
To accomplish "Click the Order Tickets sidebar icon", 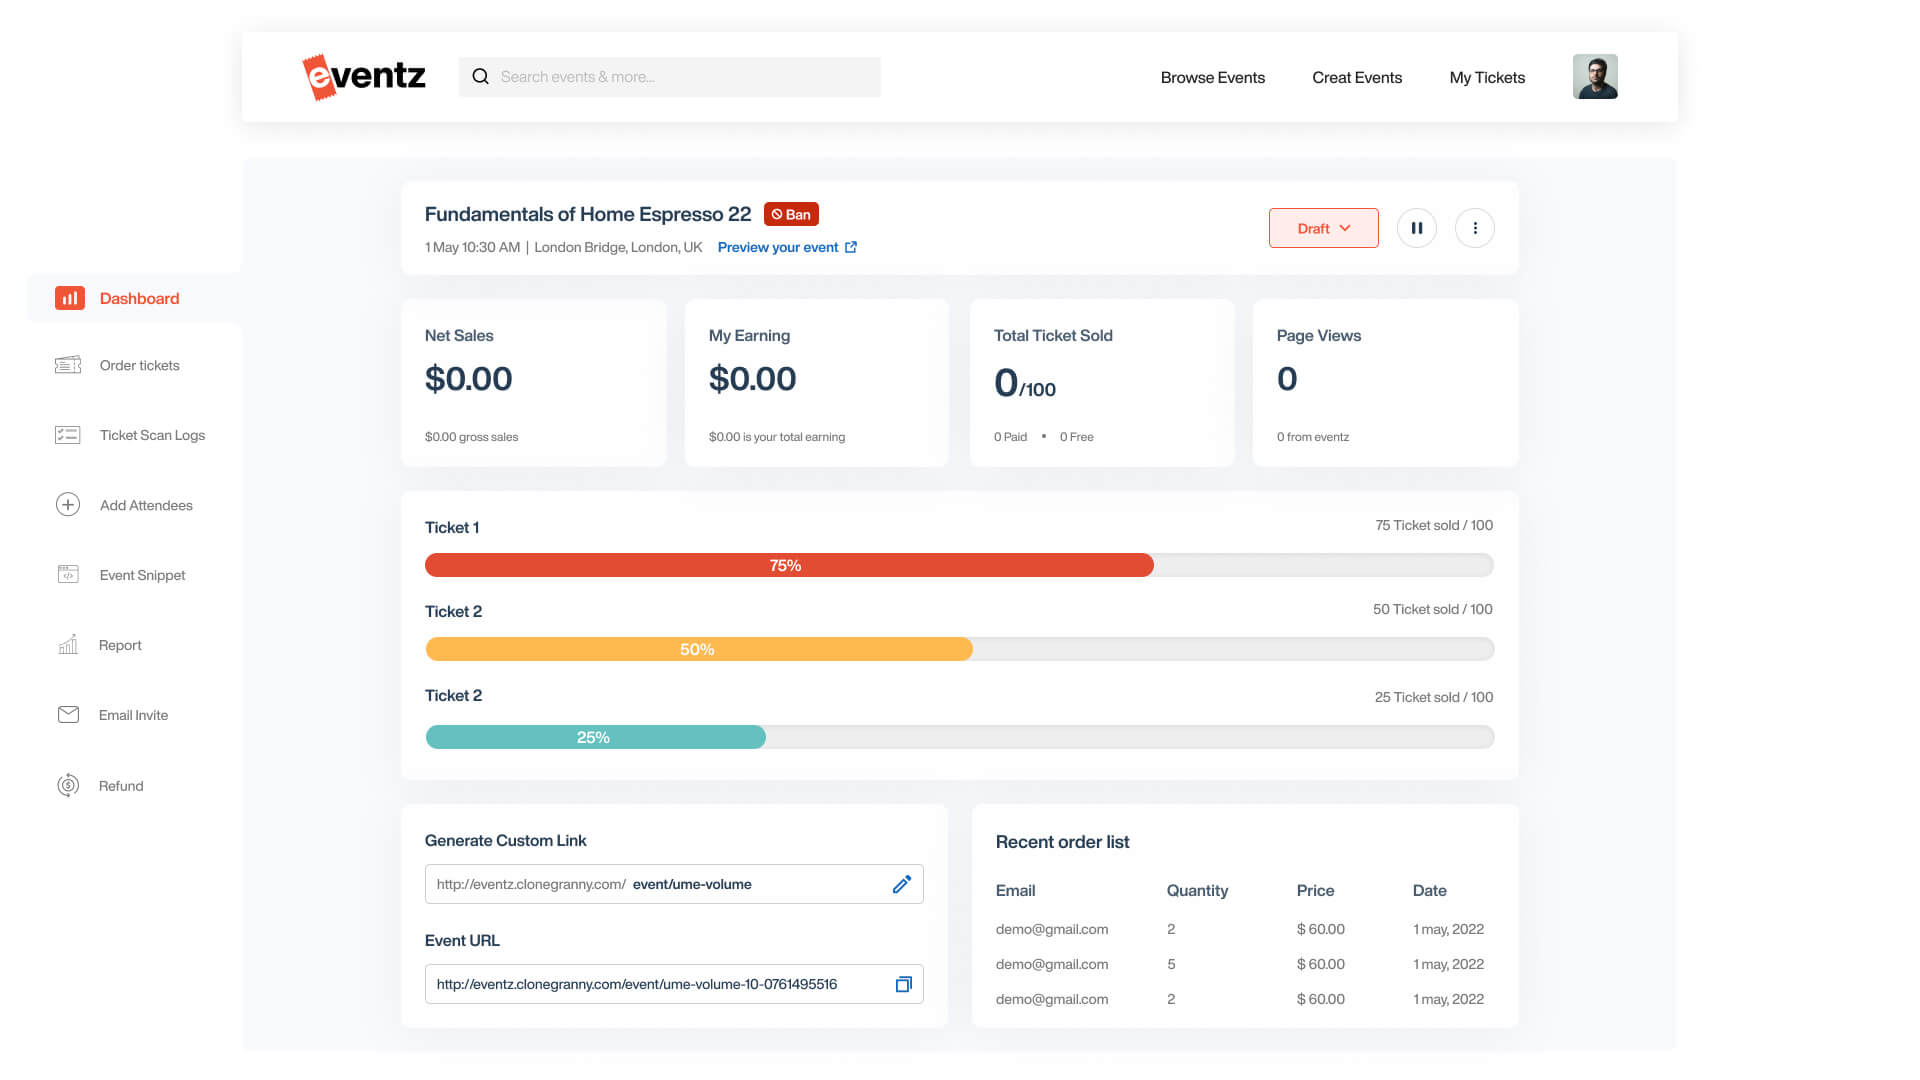I will click(x=66, y=364).
